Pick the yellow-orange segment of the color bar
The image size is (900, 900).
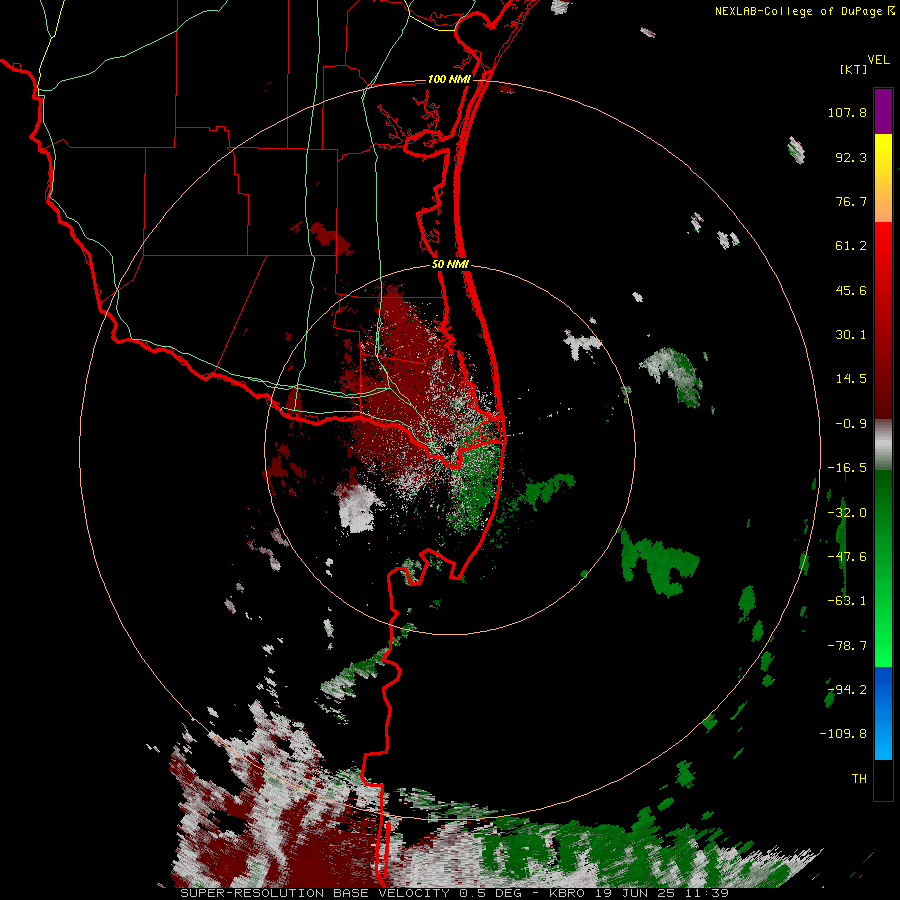(883, 178)
